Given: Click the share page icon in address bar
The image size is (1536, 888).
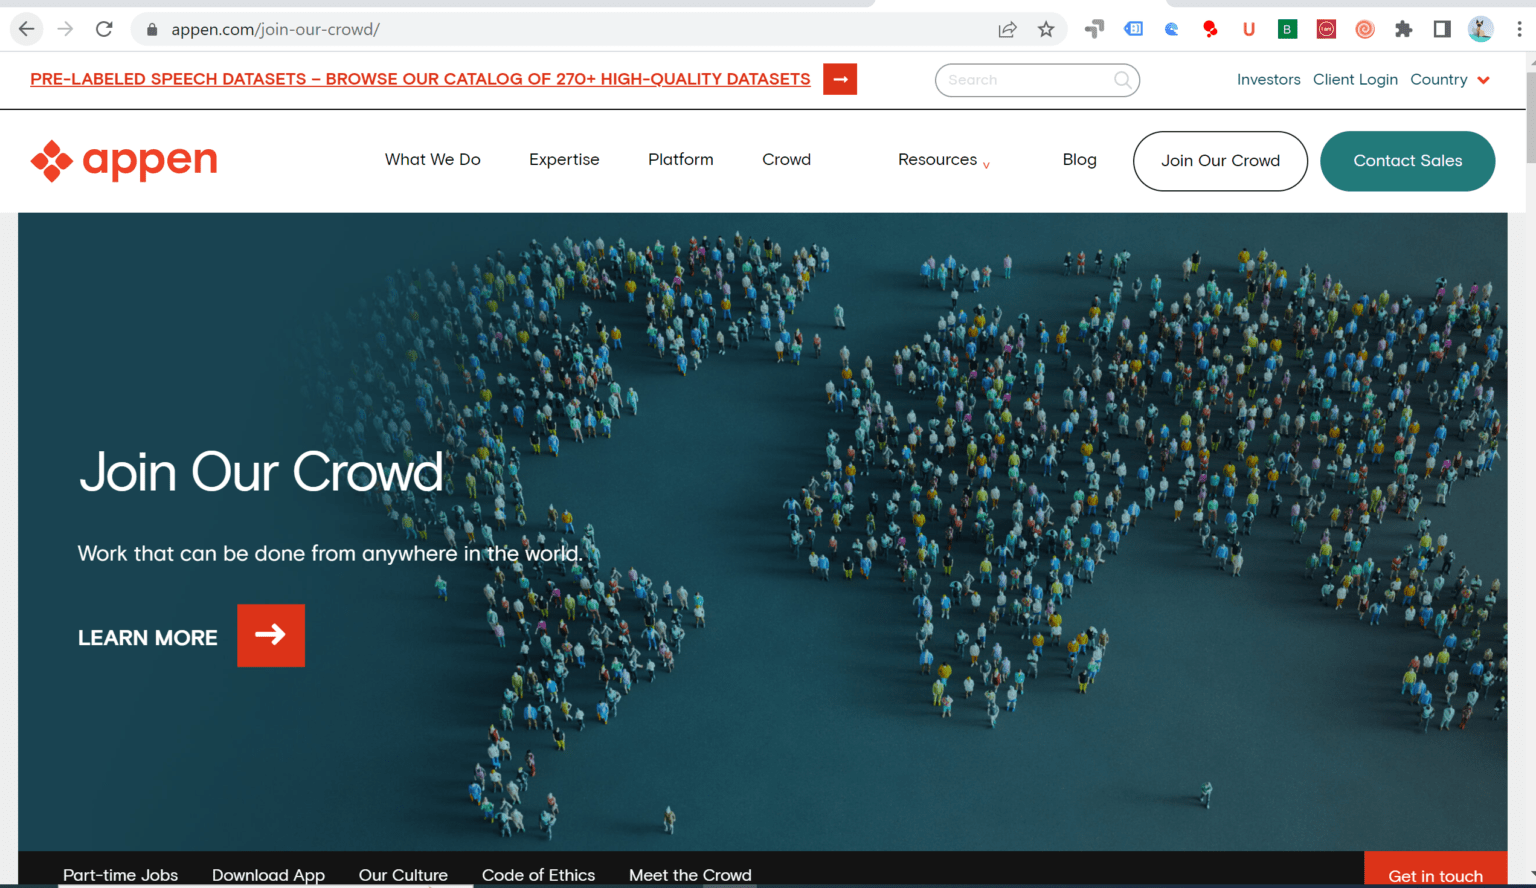Looking at the screenshot, I should [x=1007, y=29].
